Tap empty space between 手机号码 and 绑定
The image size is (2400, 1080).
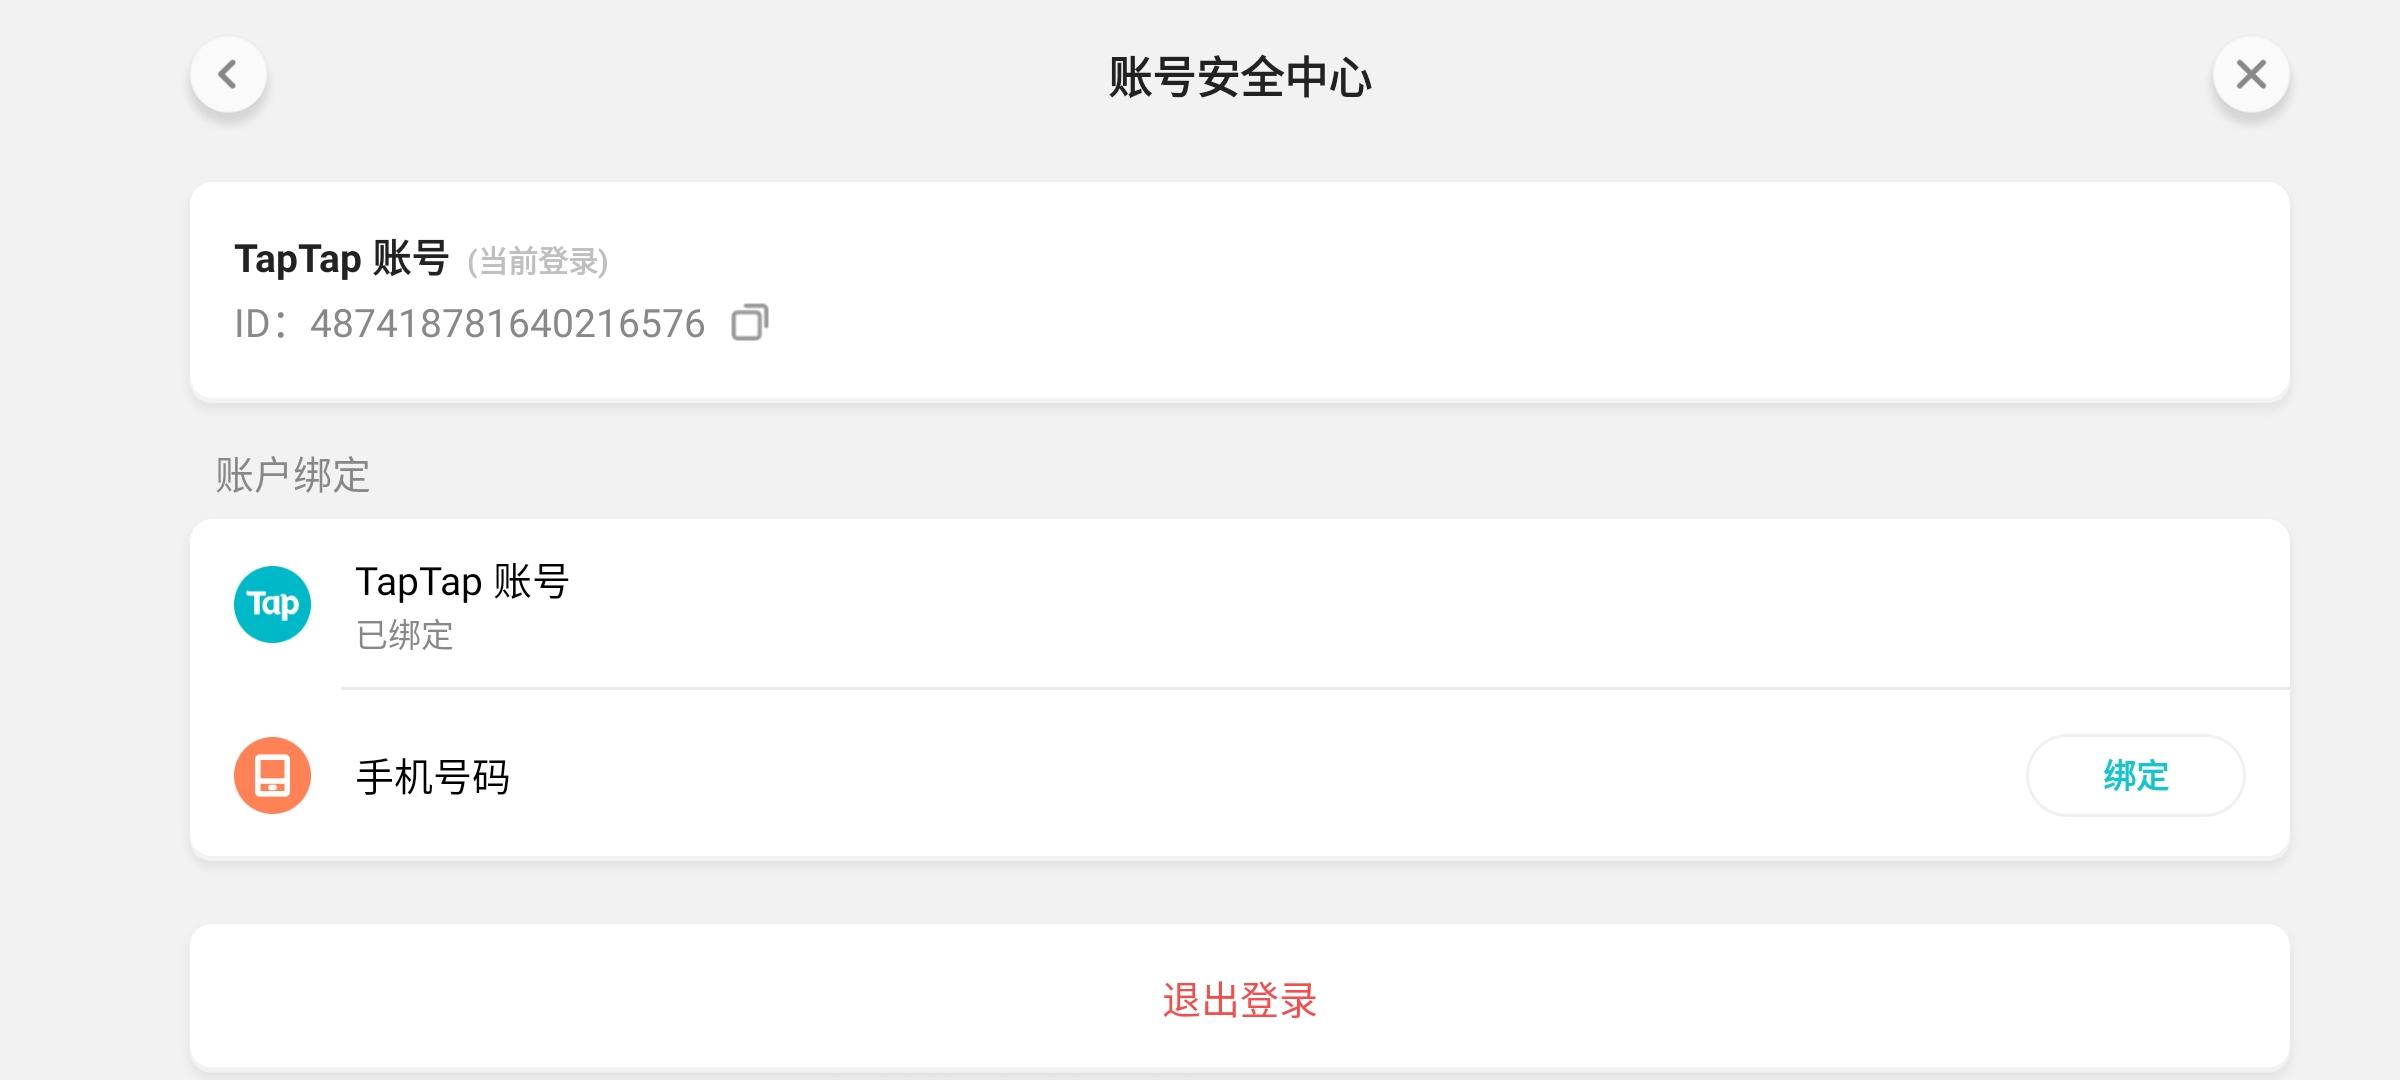pyautogui.click(x=1260, y=777)
